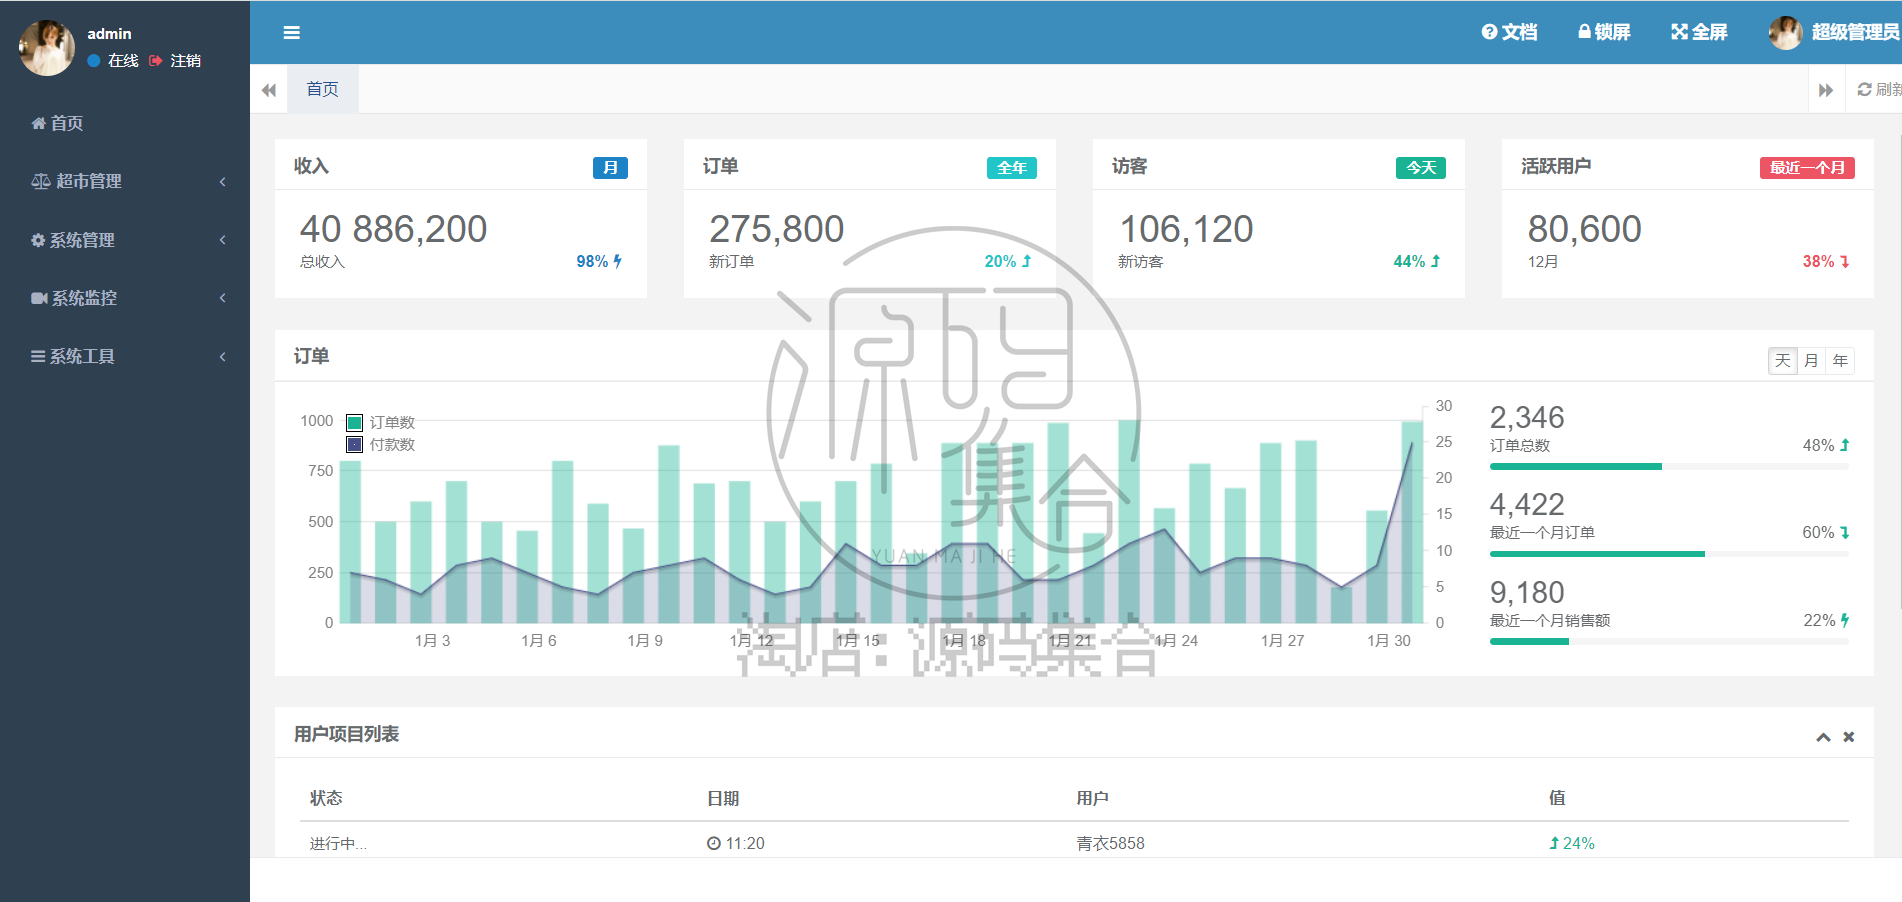Click the 日期 column header

tap(723, 798)
